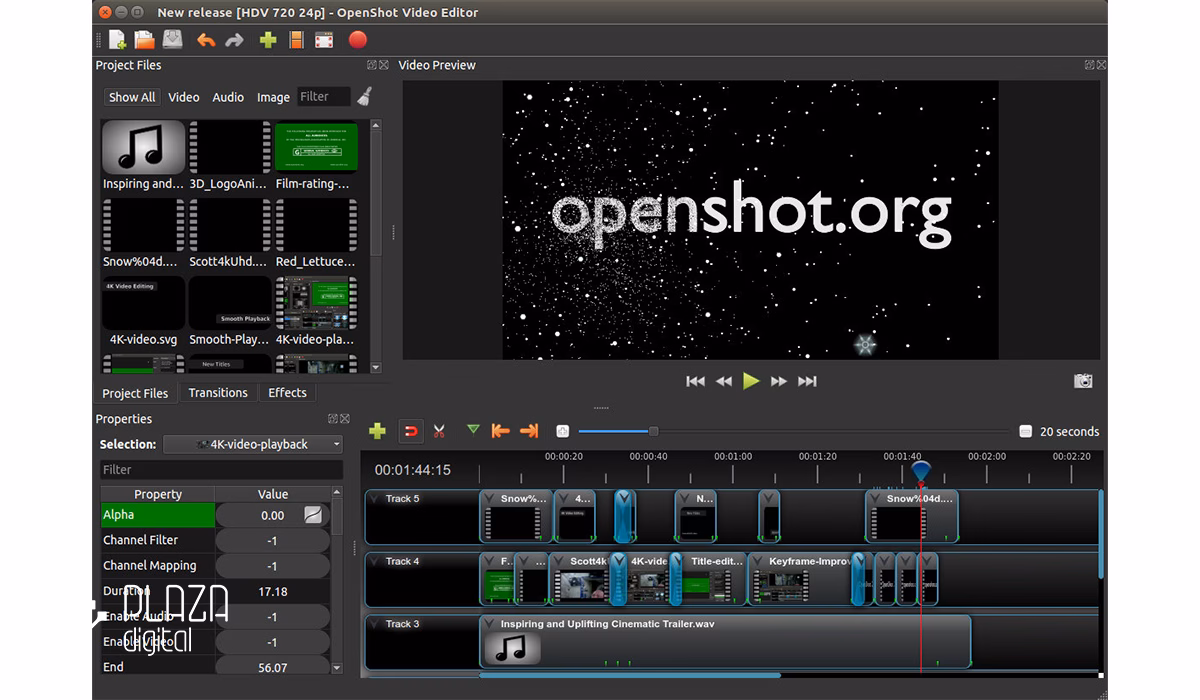The image size is (1200, 700).
Task: Add a marker with the green triangle icon
Action: coord(473,430)
